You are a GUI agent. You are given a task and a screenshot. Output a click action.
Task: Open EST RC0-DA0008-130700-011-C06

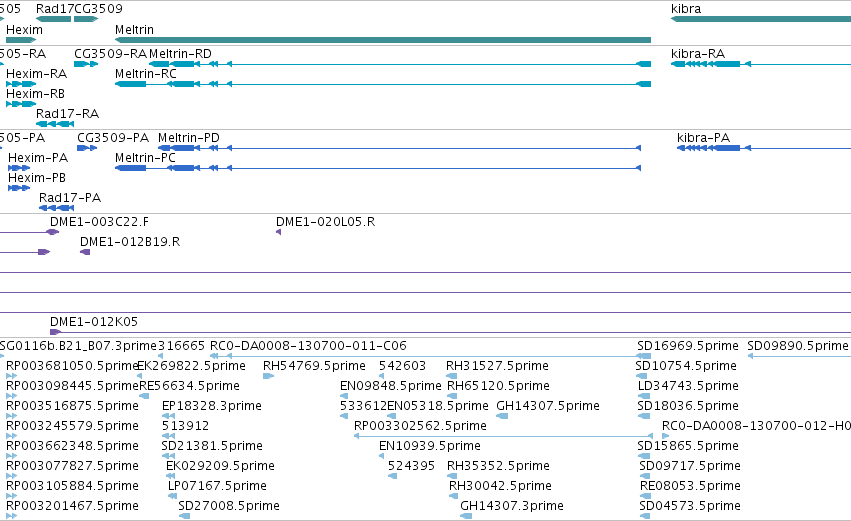308,346
